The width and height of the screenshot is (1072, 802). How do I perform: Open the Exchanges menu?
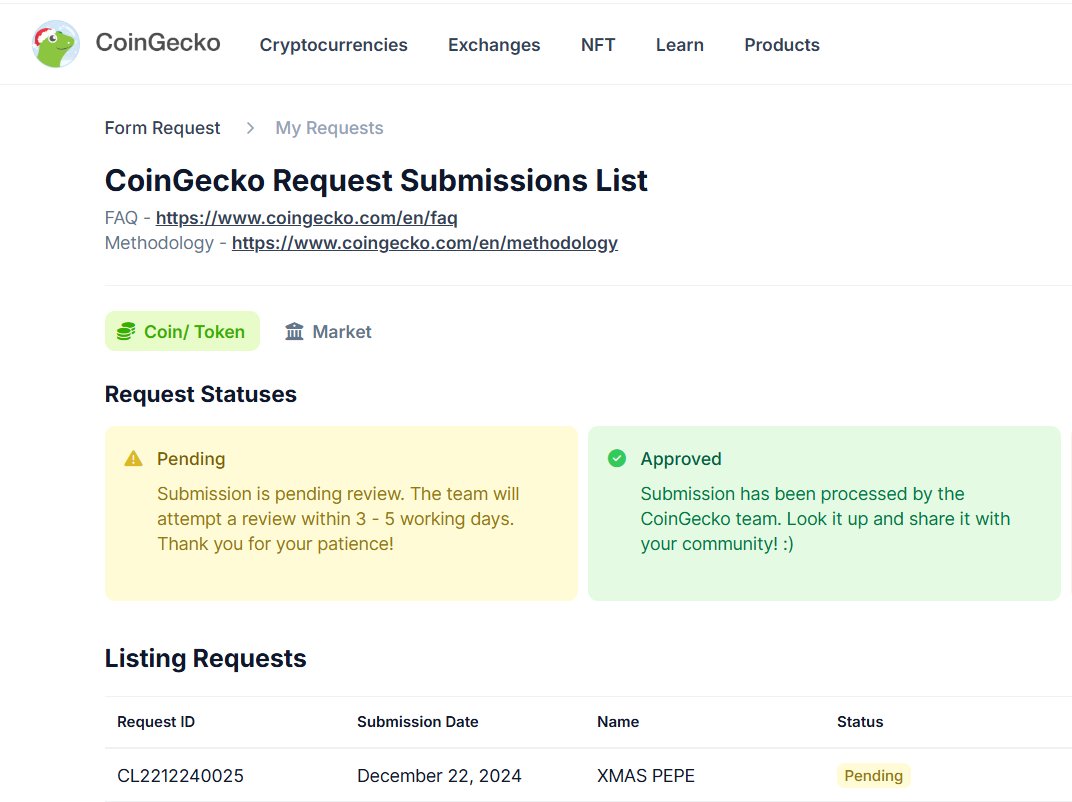pos(494,45)
